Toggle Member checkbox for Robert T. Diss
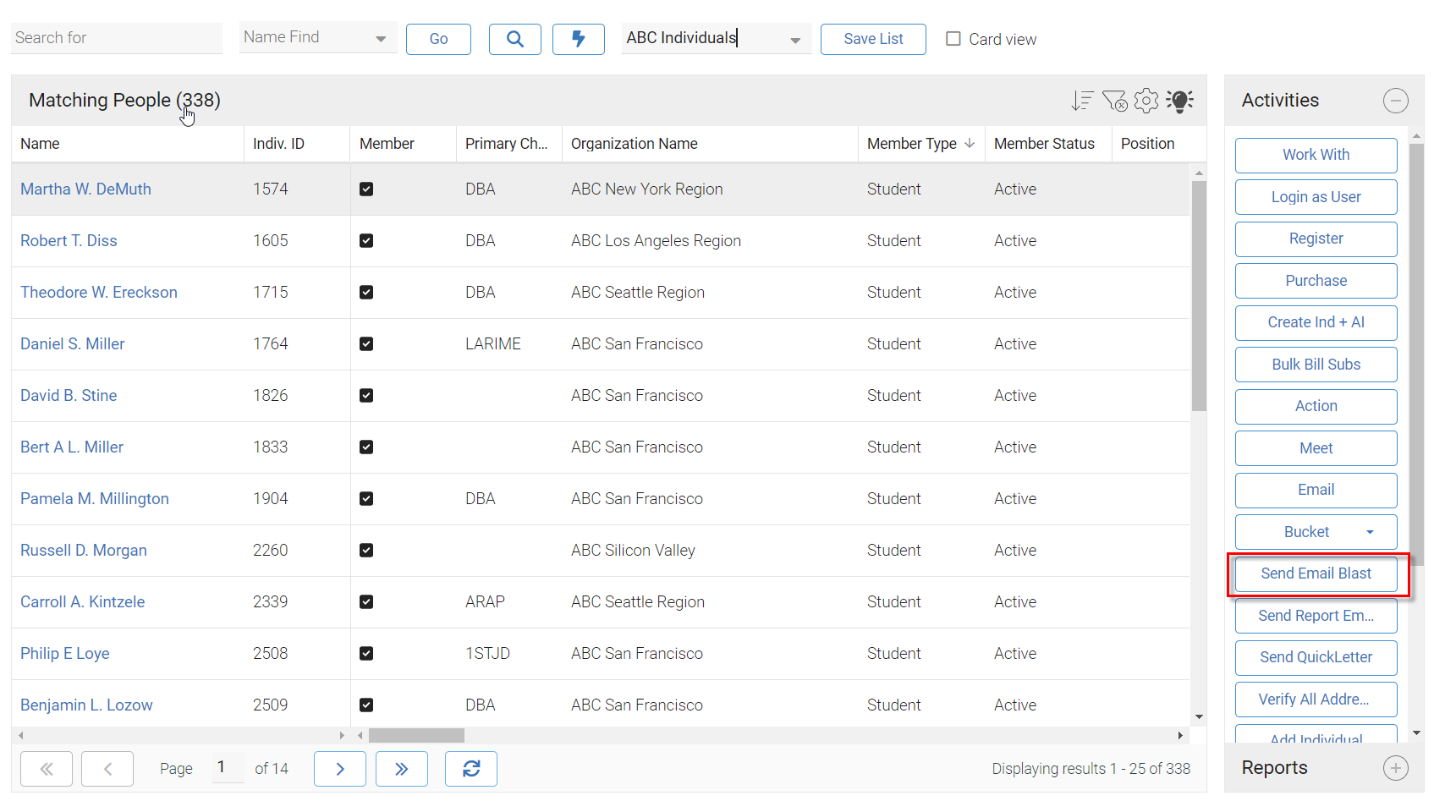This screenshot has height=801, width=1434. pos(366,240)
